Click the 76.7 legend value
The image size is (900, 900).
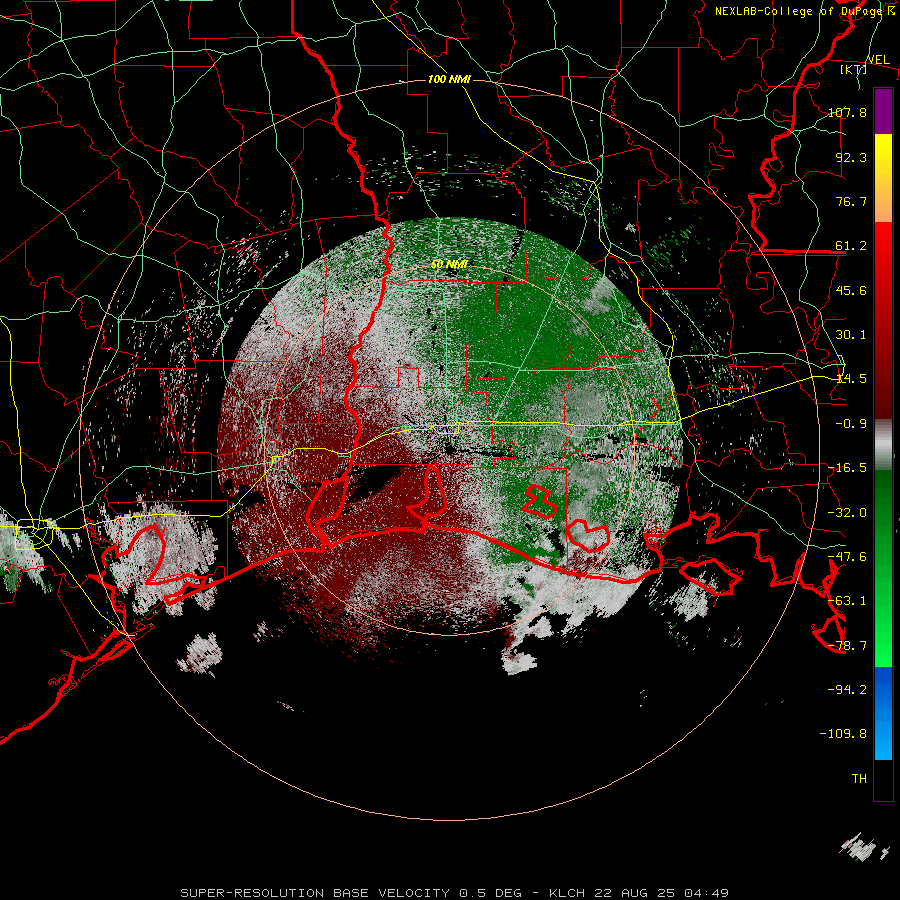[x=851, y=201]
